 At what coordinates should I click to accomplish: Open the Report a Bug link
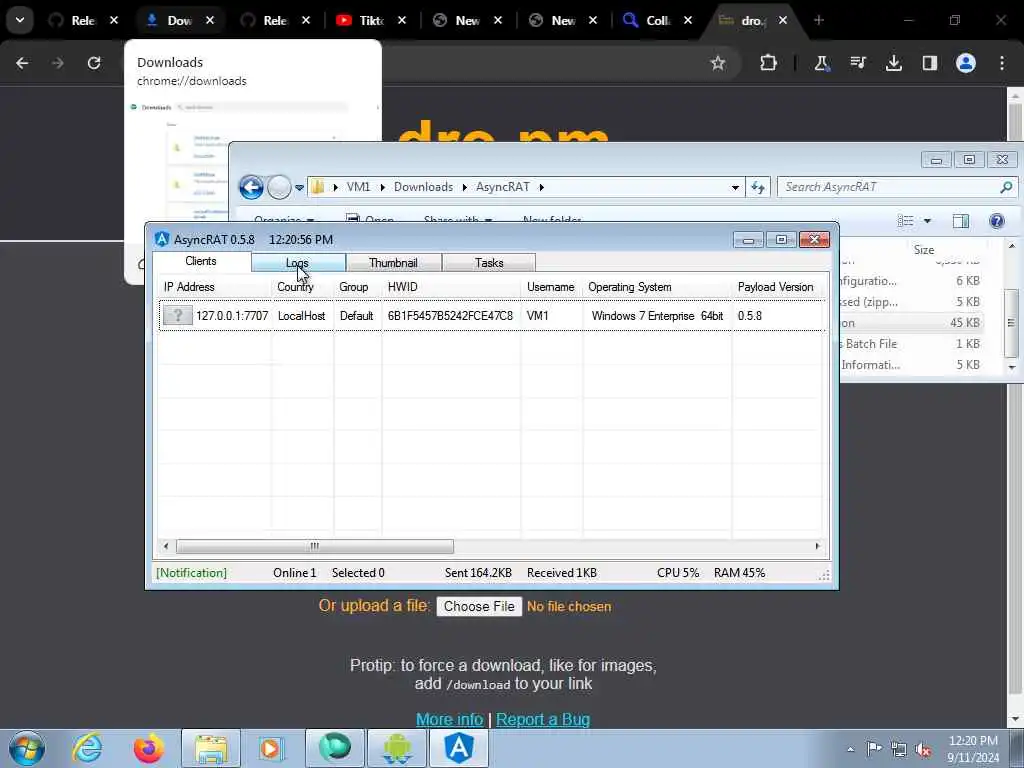coord(543,719)
